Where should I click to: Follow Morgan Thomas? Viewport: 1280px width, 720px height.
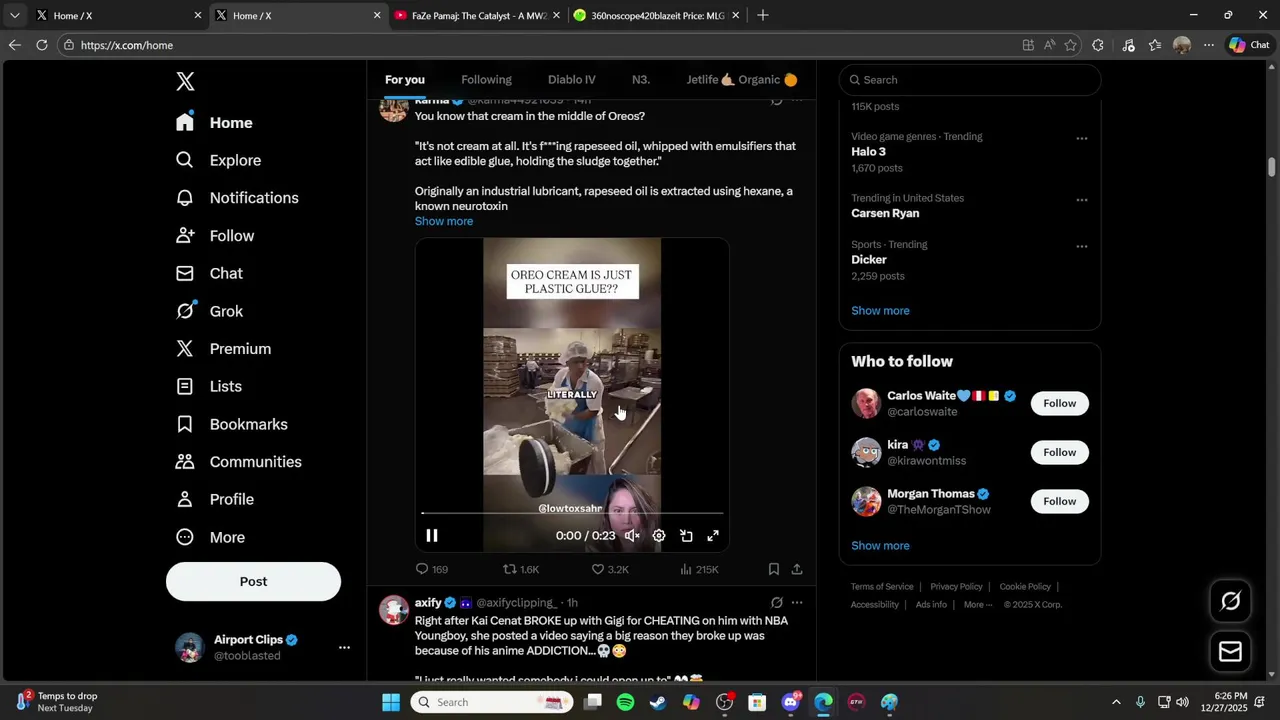pos(1060,501)
